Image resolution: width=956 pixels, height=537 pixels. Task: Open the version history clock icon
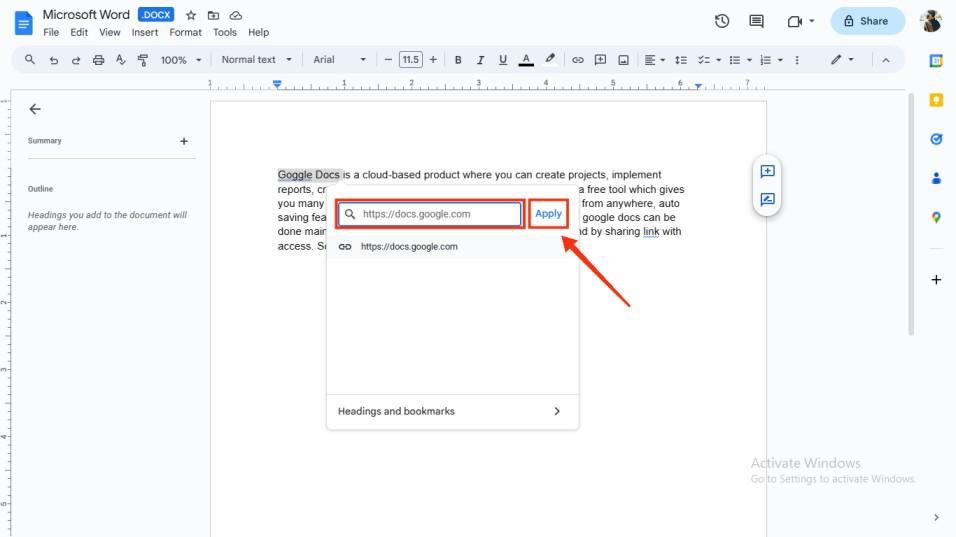point(722,21)
